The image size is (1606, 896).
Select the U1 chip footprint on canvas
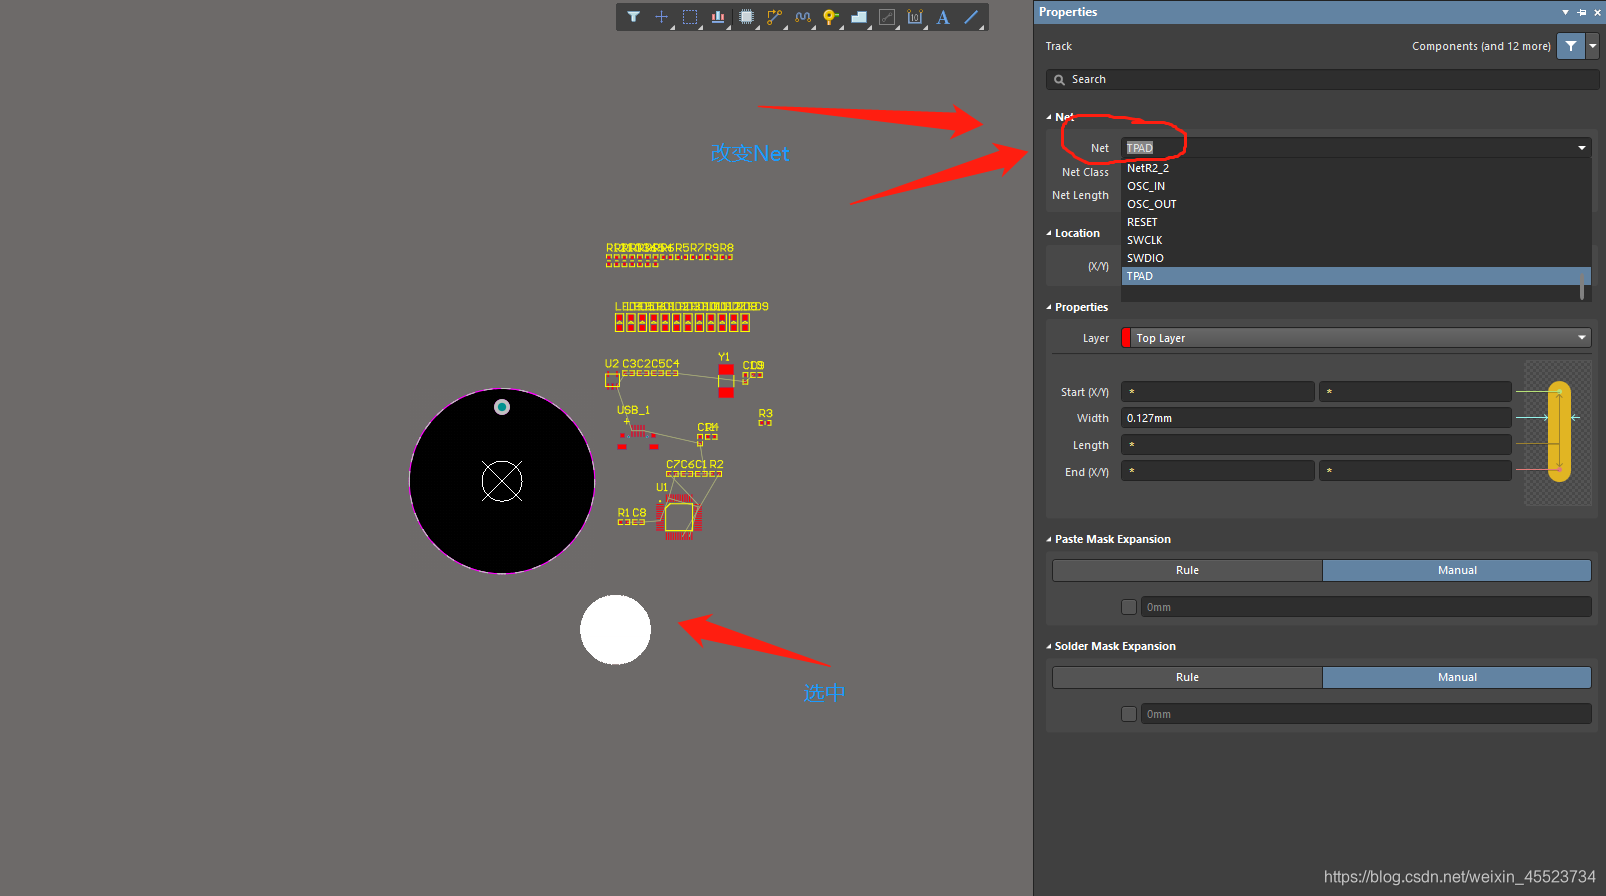click(x=679, y=517)
